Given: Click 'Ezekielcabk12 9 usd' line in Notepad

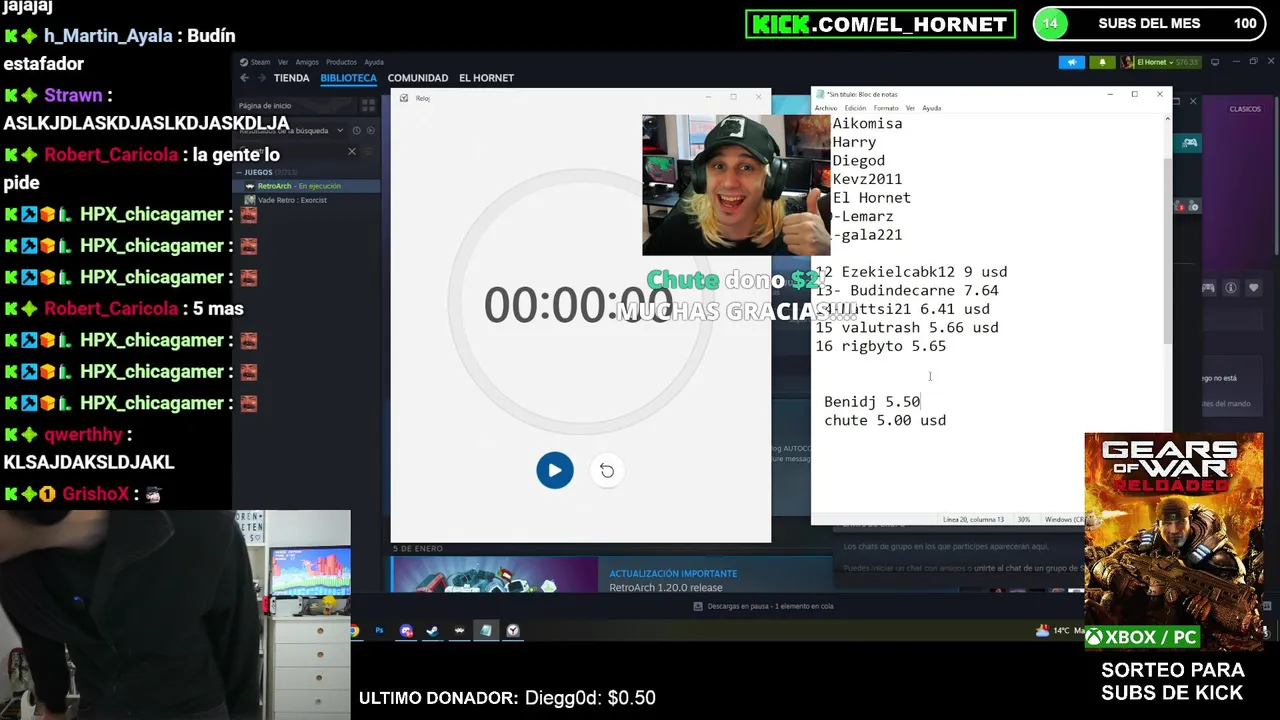Looking at the screenshot, I should pyautogui.click(x=911, y=272).
